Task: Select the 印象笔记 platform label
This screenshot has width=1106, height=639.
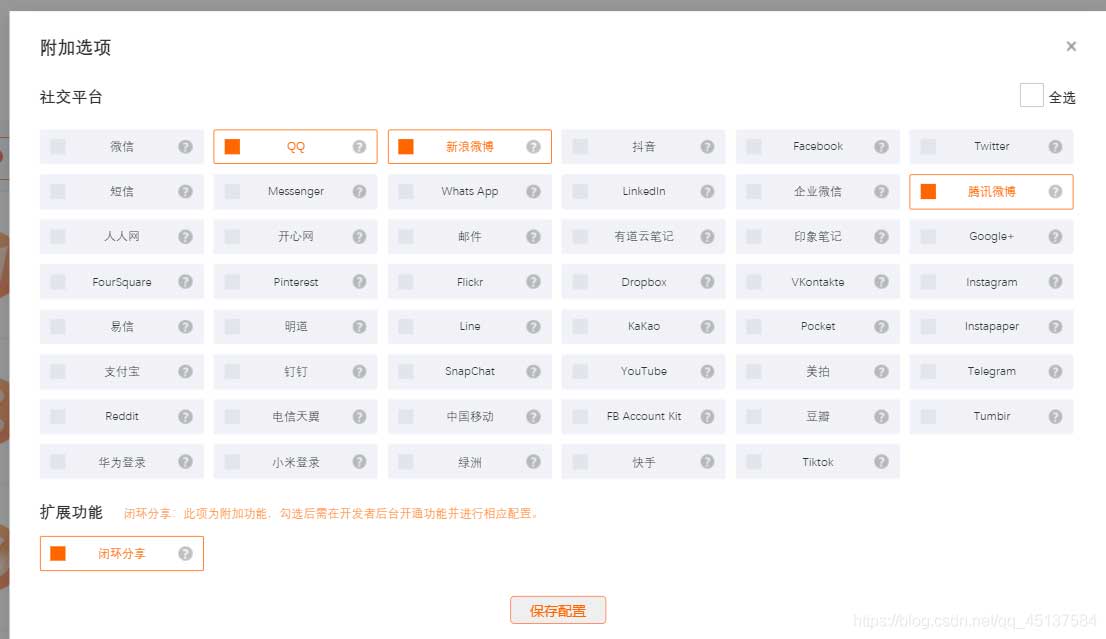Action: [x=818, y=236]
